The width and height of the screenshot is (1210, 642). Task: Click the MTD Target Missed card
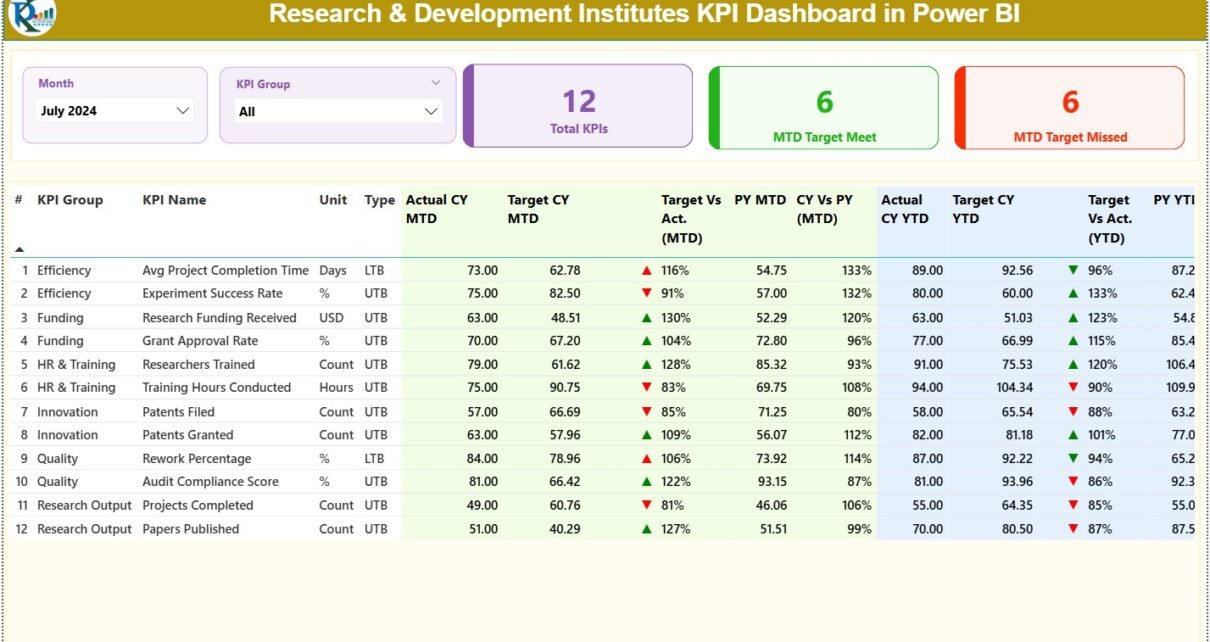1070,107
